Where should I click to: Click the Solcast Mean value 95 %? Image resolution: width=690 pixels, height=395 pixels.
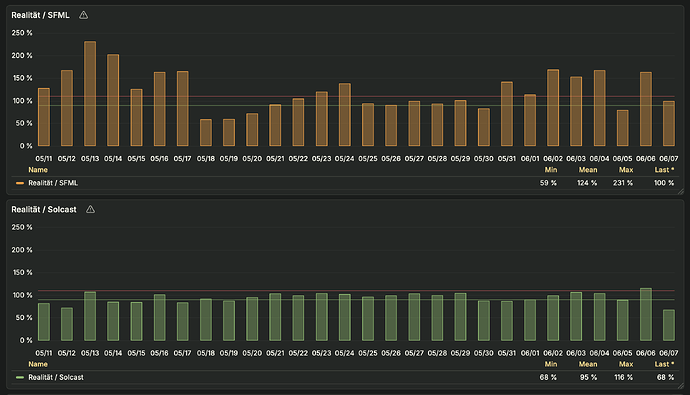(588, 377)
